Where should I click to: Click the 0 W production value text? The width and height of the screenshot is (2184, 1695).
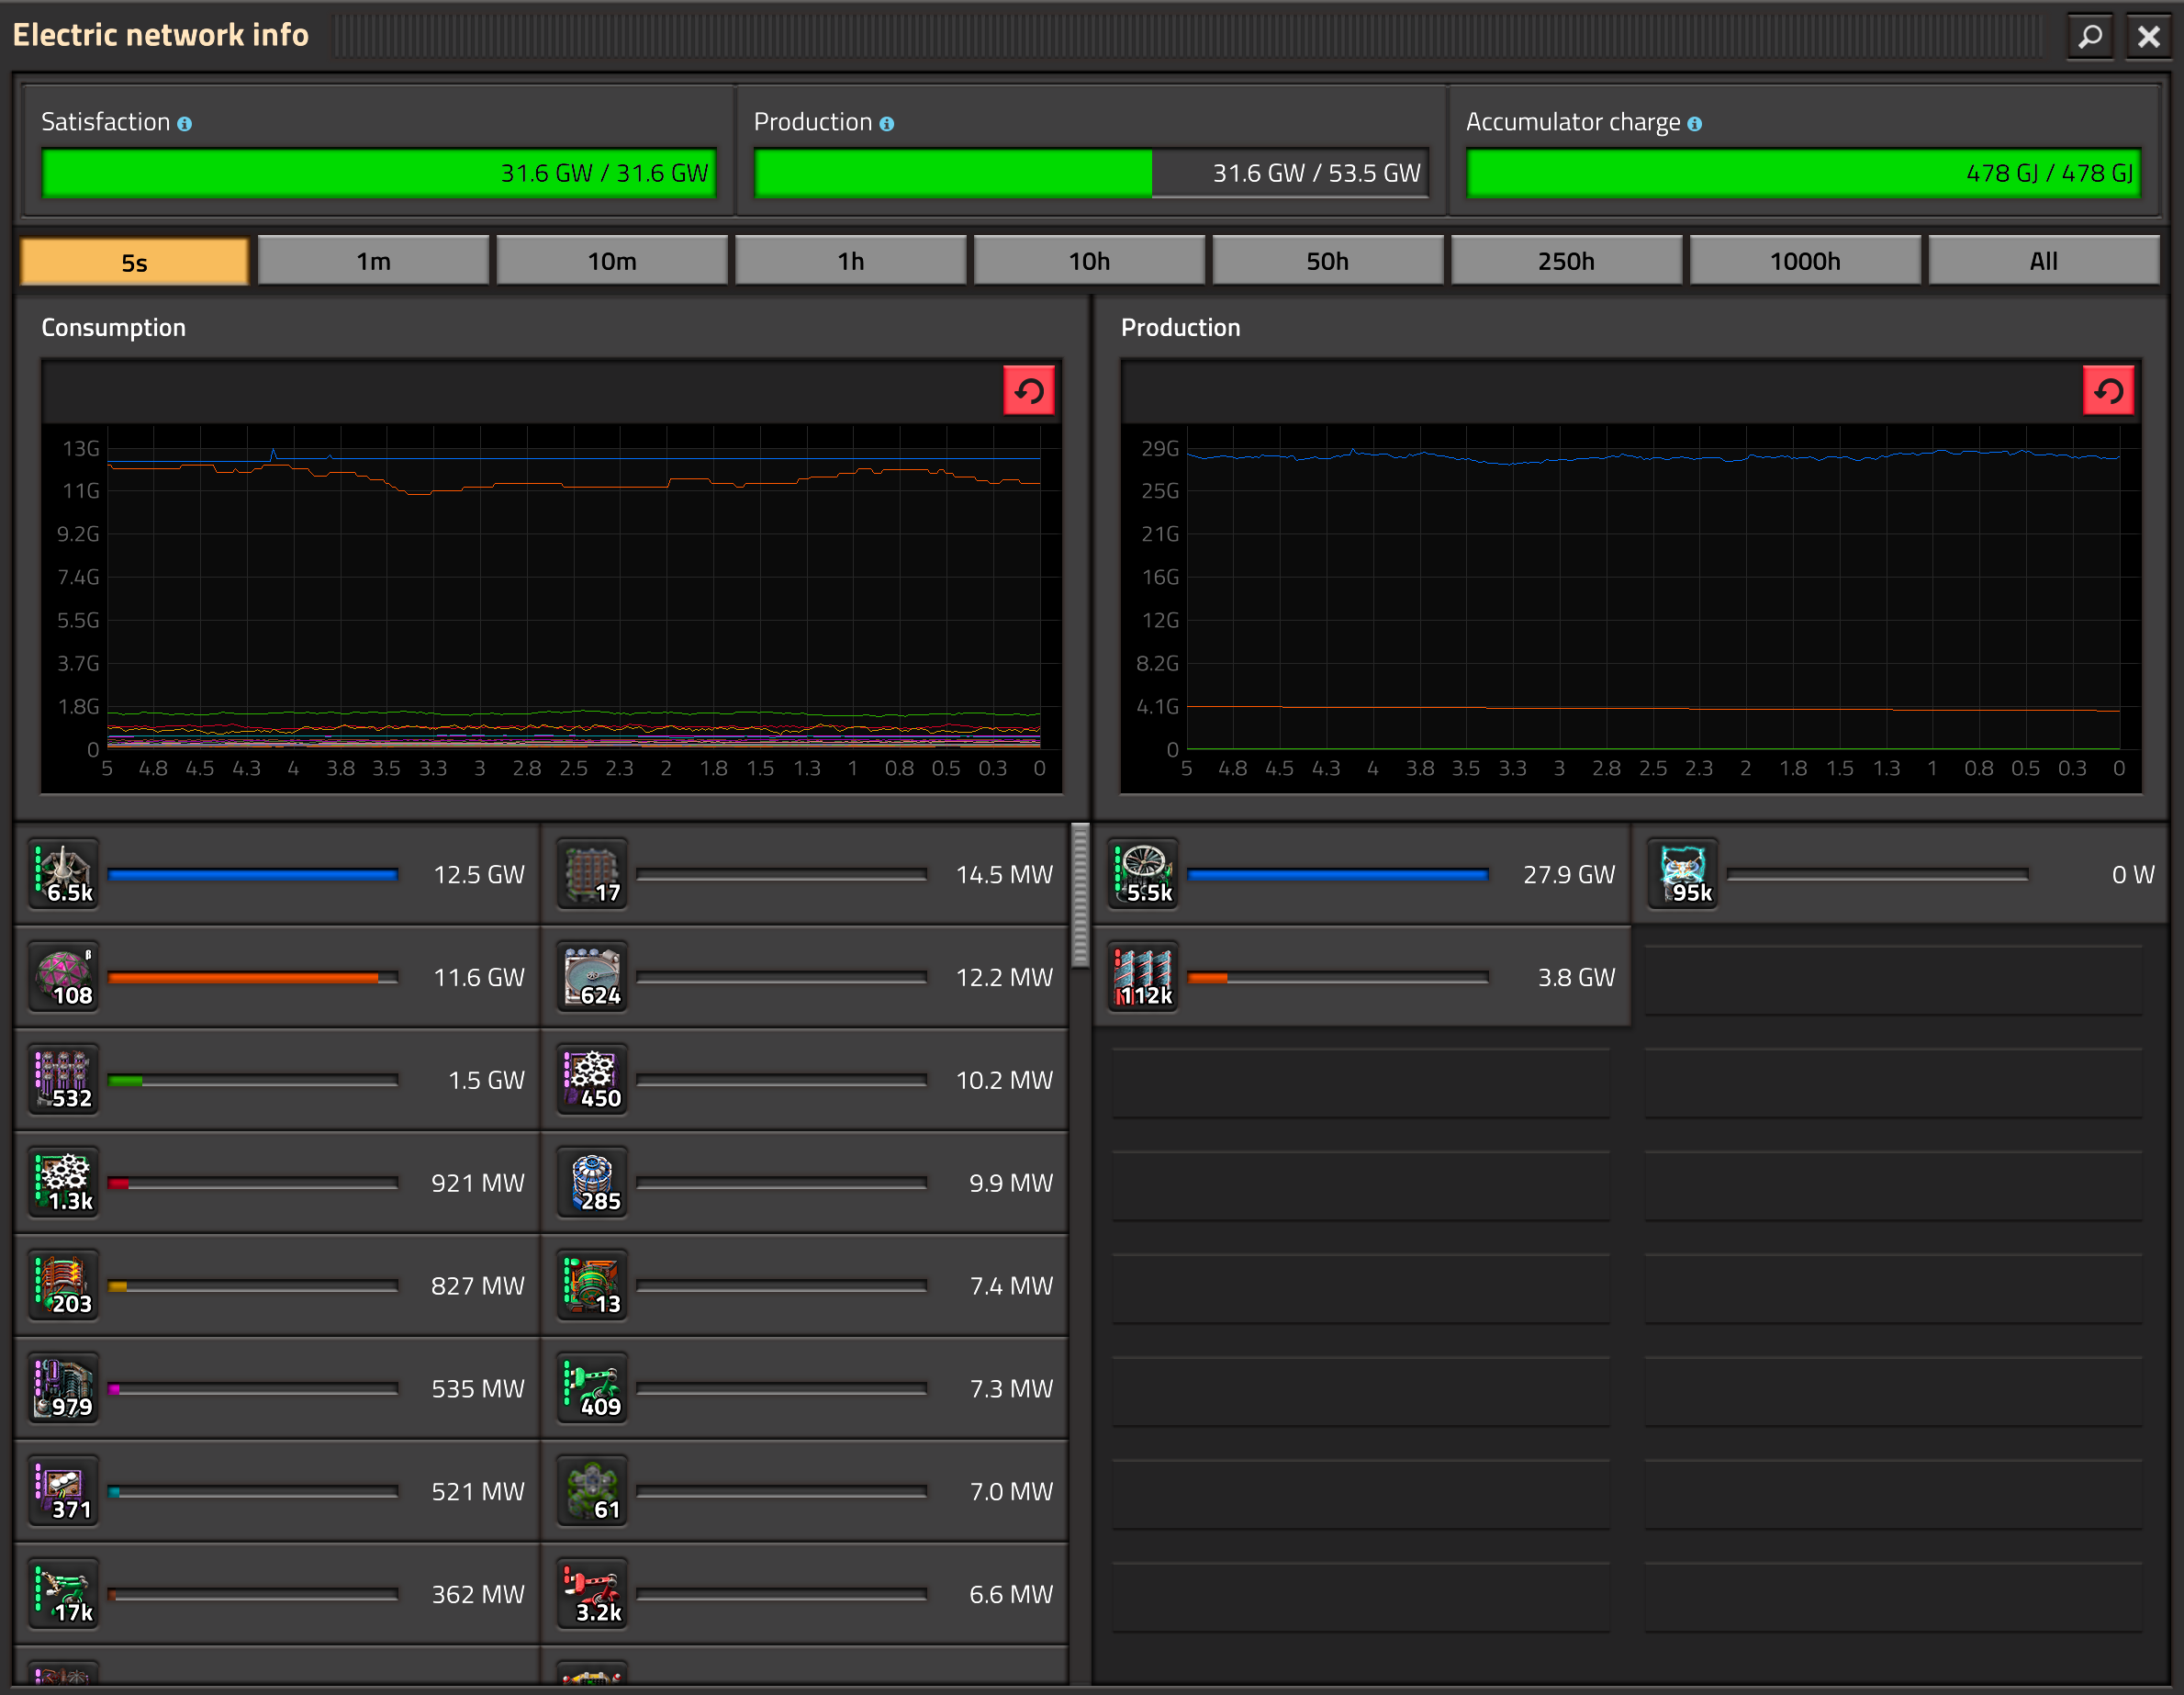[2133, 875]
